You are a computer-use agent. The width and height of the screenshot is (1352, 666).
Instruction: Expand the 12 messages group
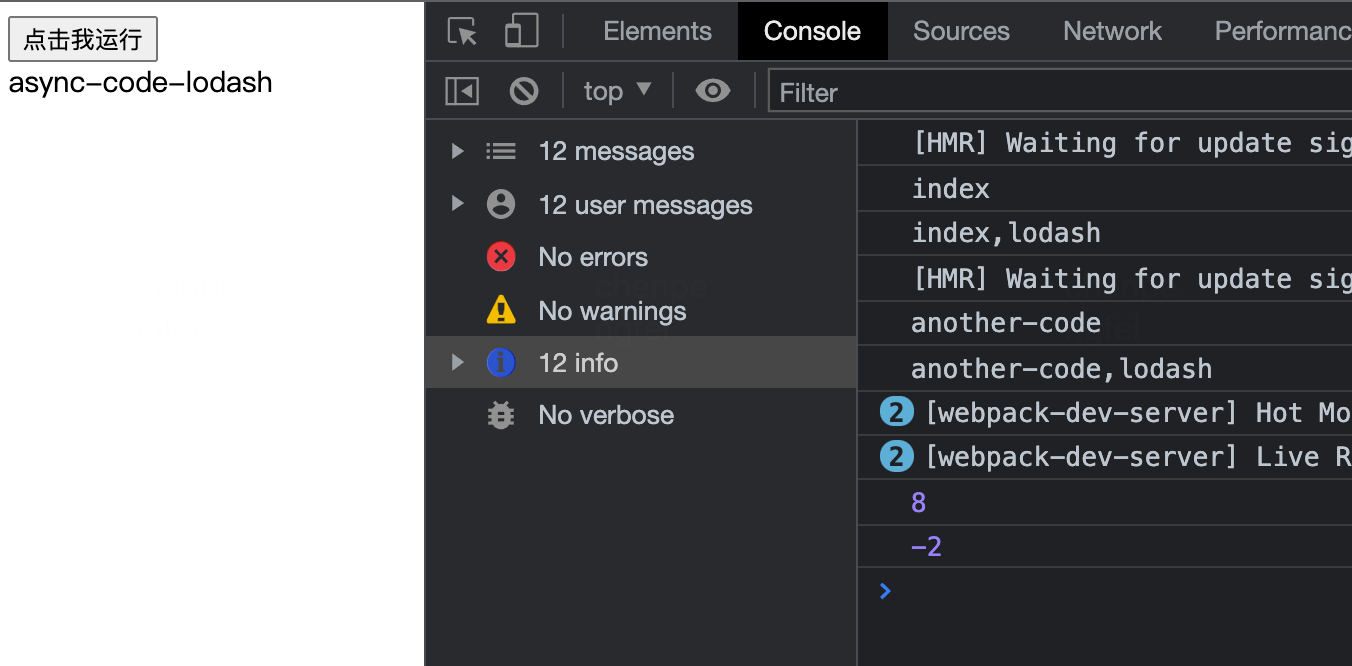(x=457, y=151)
